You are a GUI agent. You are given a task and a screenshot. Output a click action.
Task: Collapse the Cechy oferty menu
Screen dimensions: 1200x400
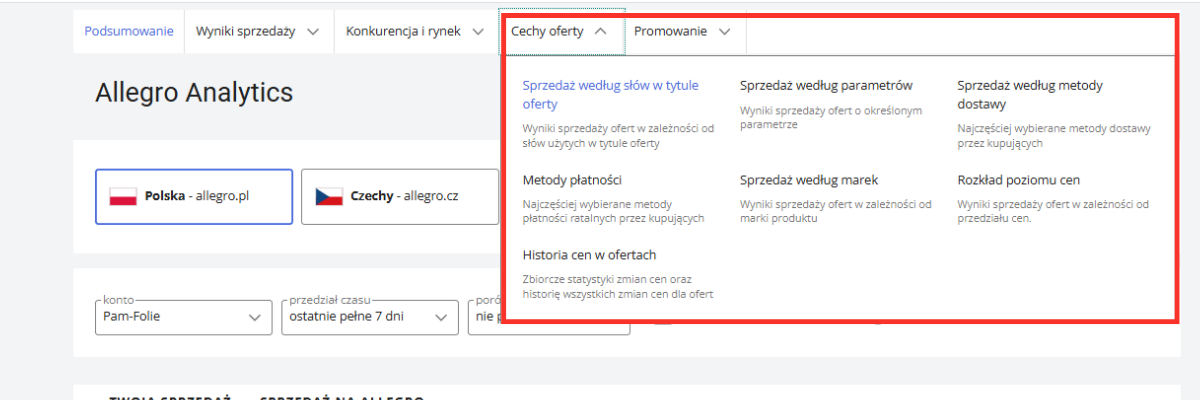point(560,31)
